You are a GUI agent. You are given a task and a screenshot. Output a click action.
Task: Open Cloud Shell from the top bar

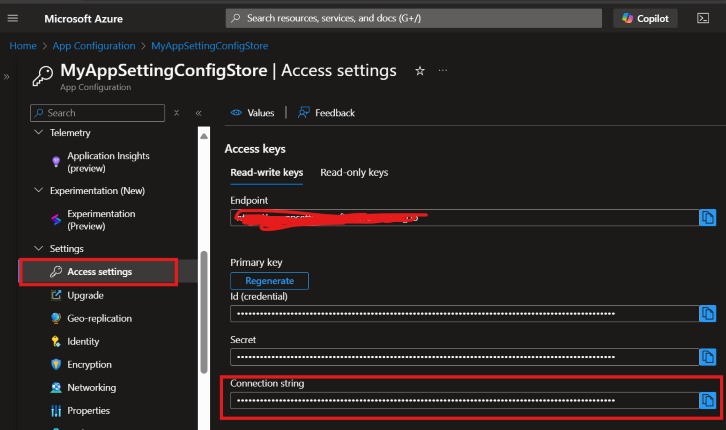702,19
